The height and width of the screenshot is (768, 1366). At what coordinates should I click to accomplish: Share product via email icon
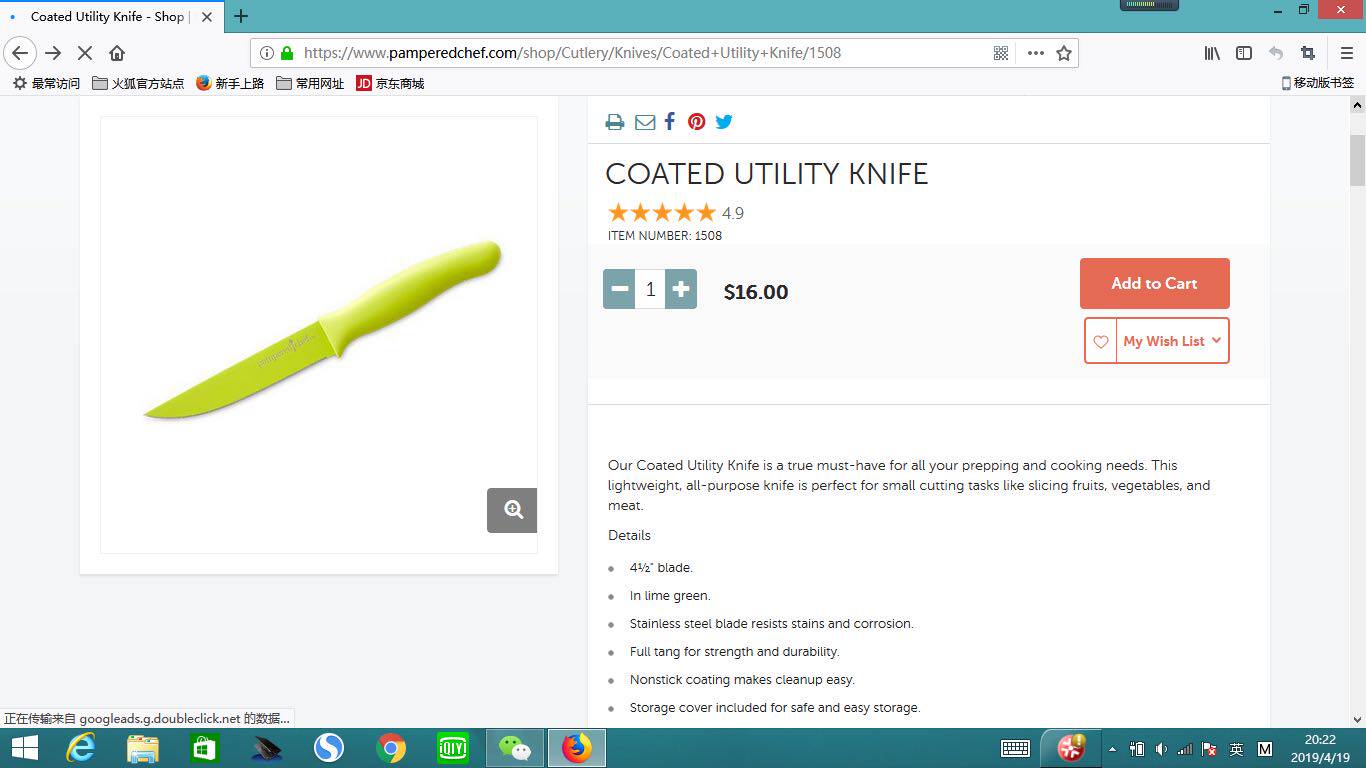coord(645,122)
